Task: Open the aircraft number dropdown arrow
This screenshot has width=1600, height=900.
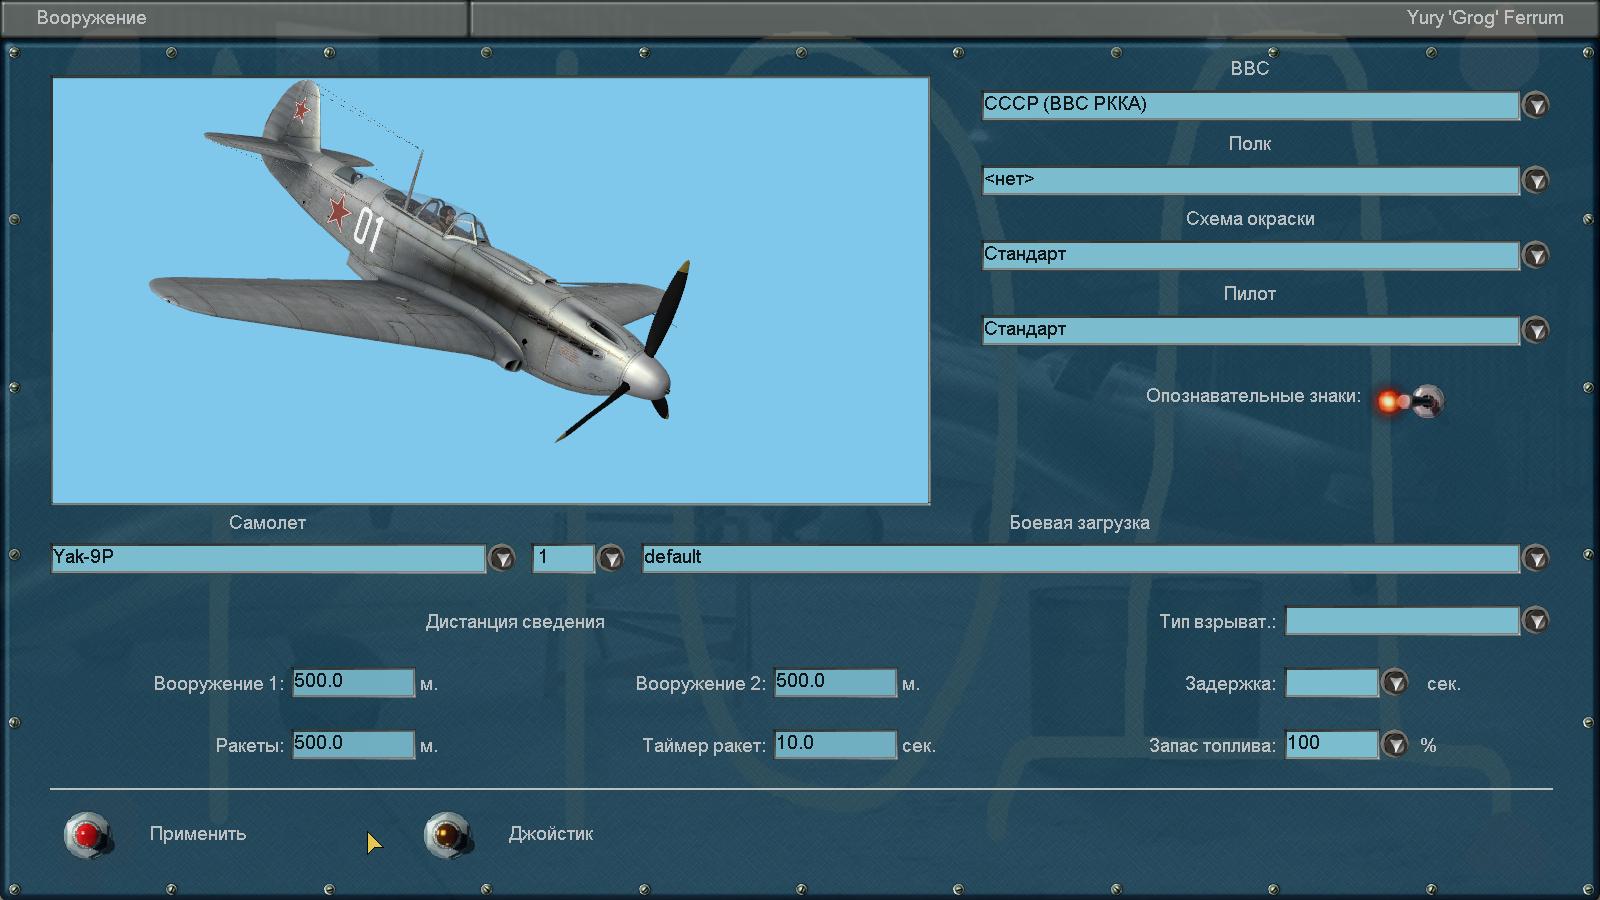Action: [x=610, y=558]
